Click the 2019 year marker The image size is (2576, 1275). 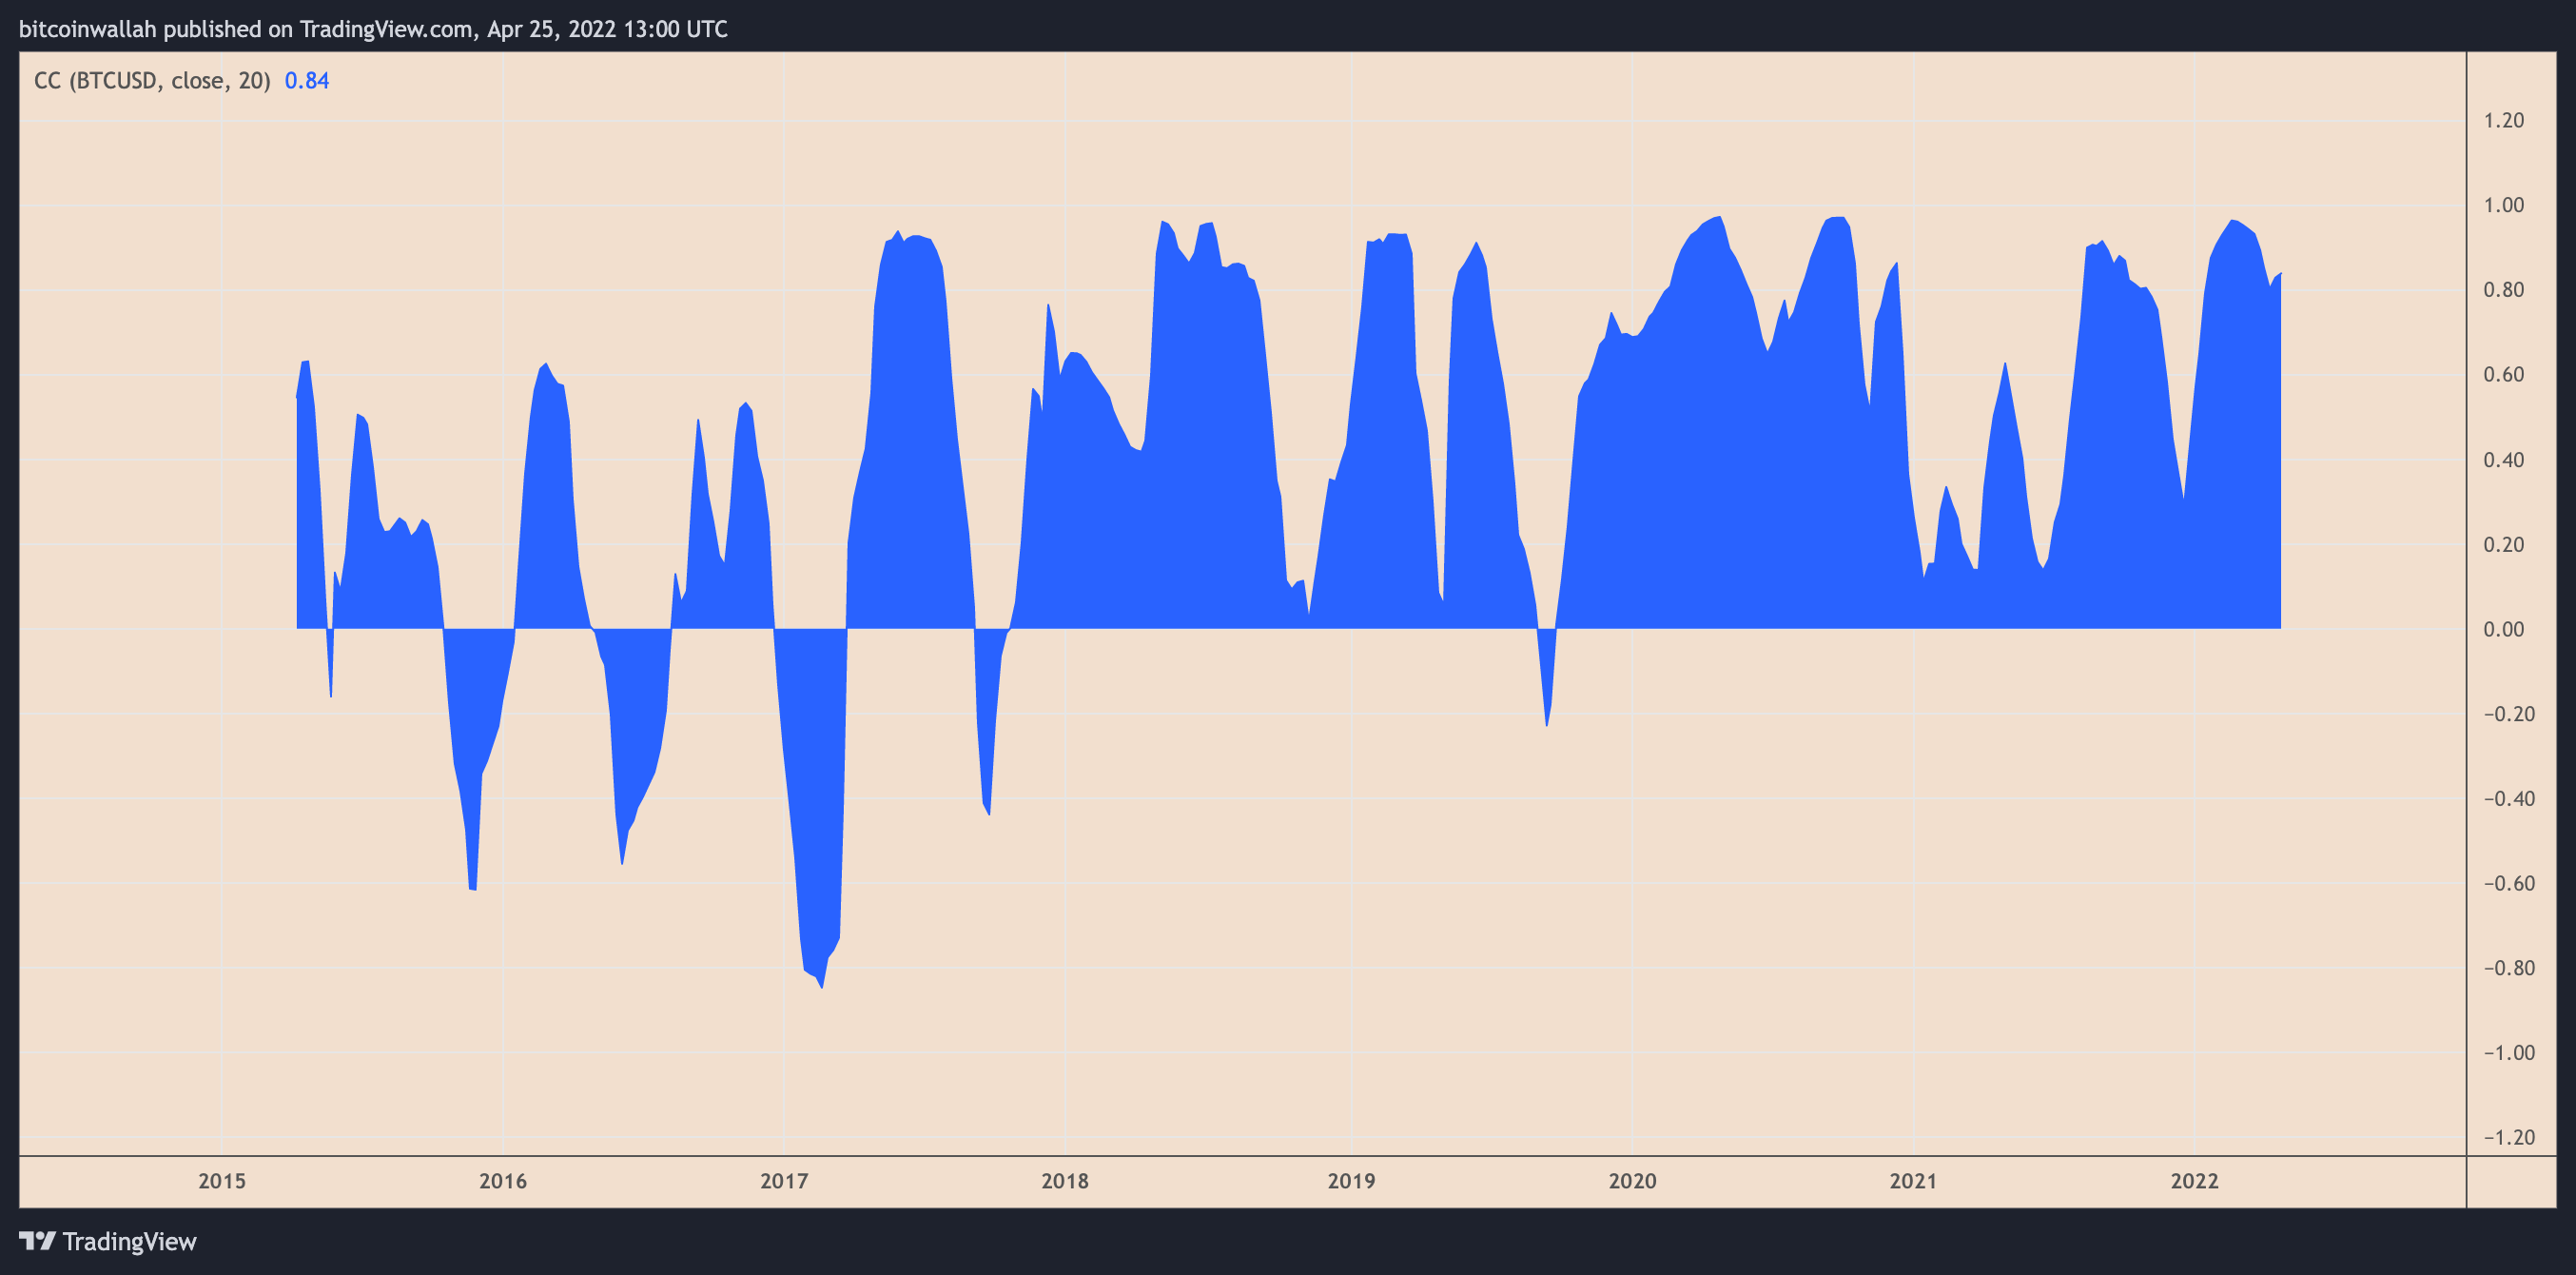(1351, 1181)
